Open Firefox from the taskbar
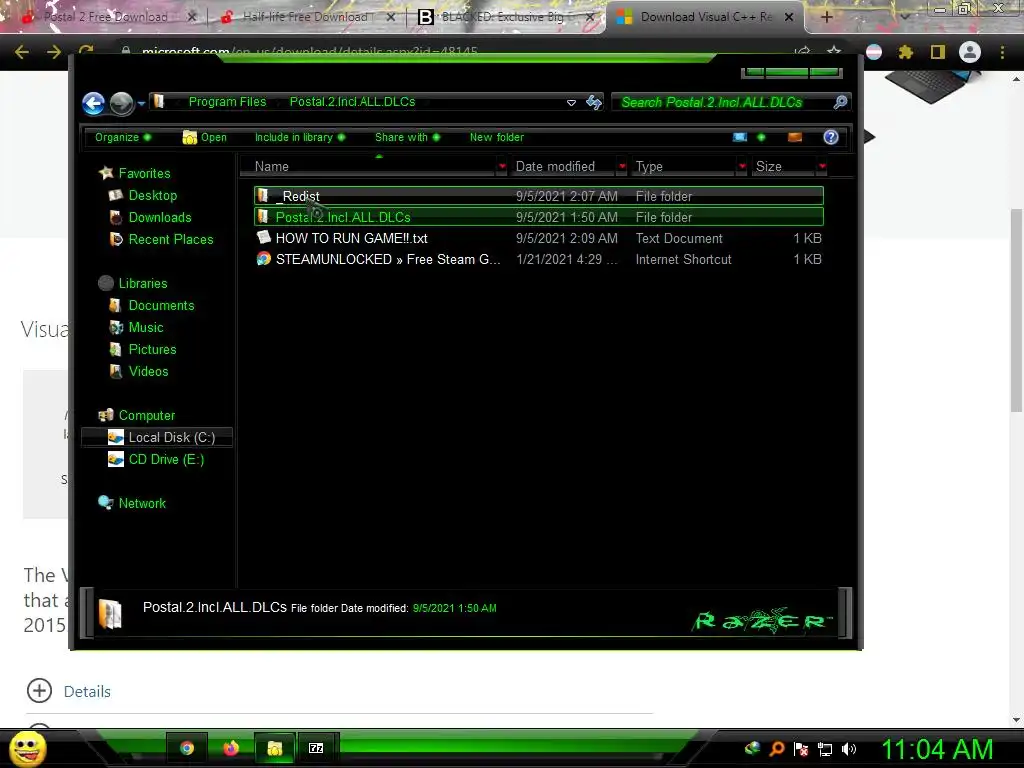Viewport: 1024px width, 768px height. pos(231,748)
